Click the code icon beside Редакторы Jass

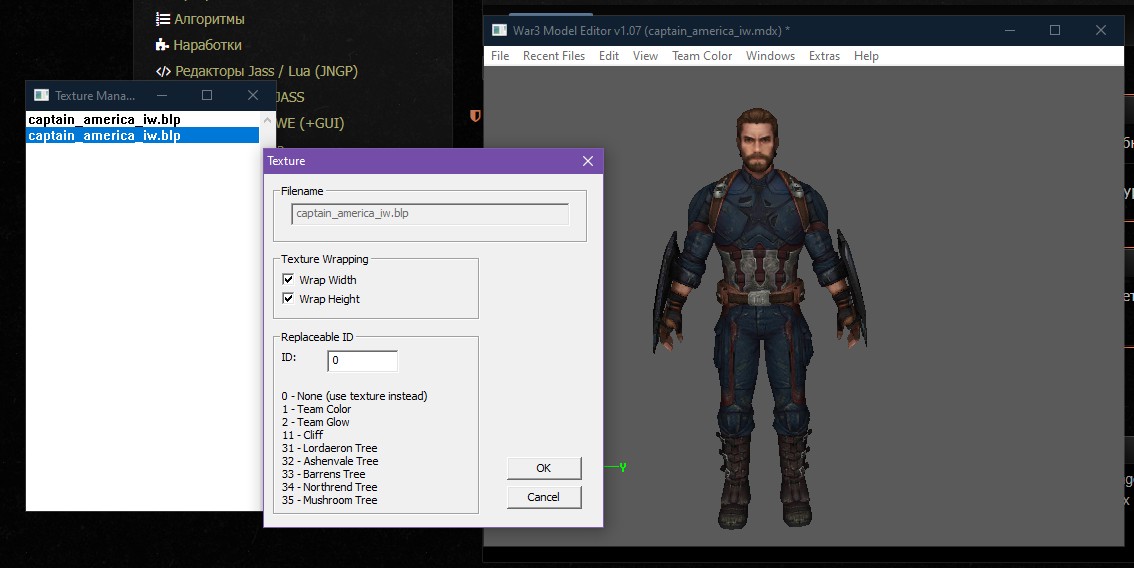click(x=163, y=71)
